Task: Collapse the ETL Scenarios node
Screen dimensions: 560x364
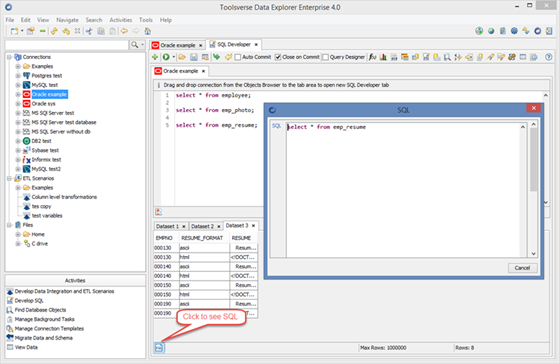Action: pos(9,178)
